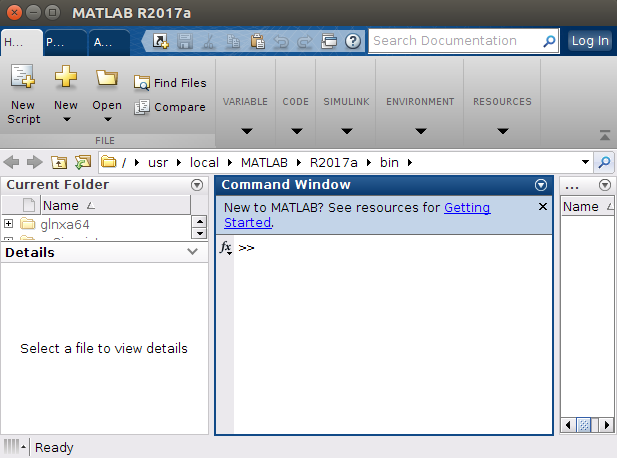Open the Workspace panel actions menu

tap(605, 185)
